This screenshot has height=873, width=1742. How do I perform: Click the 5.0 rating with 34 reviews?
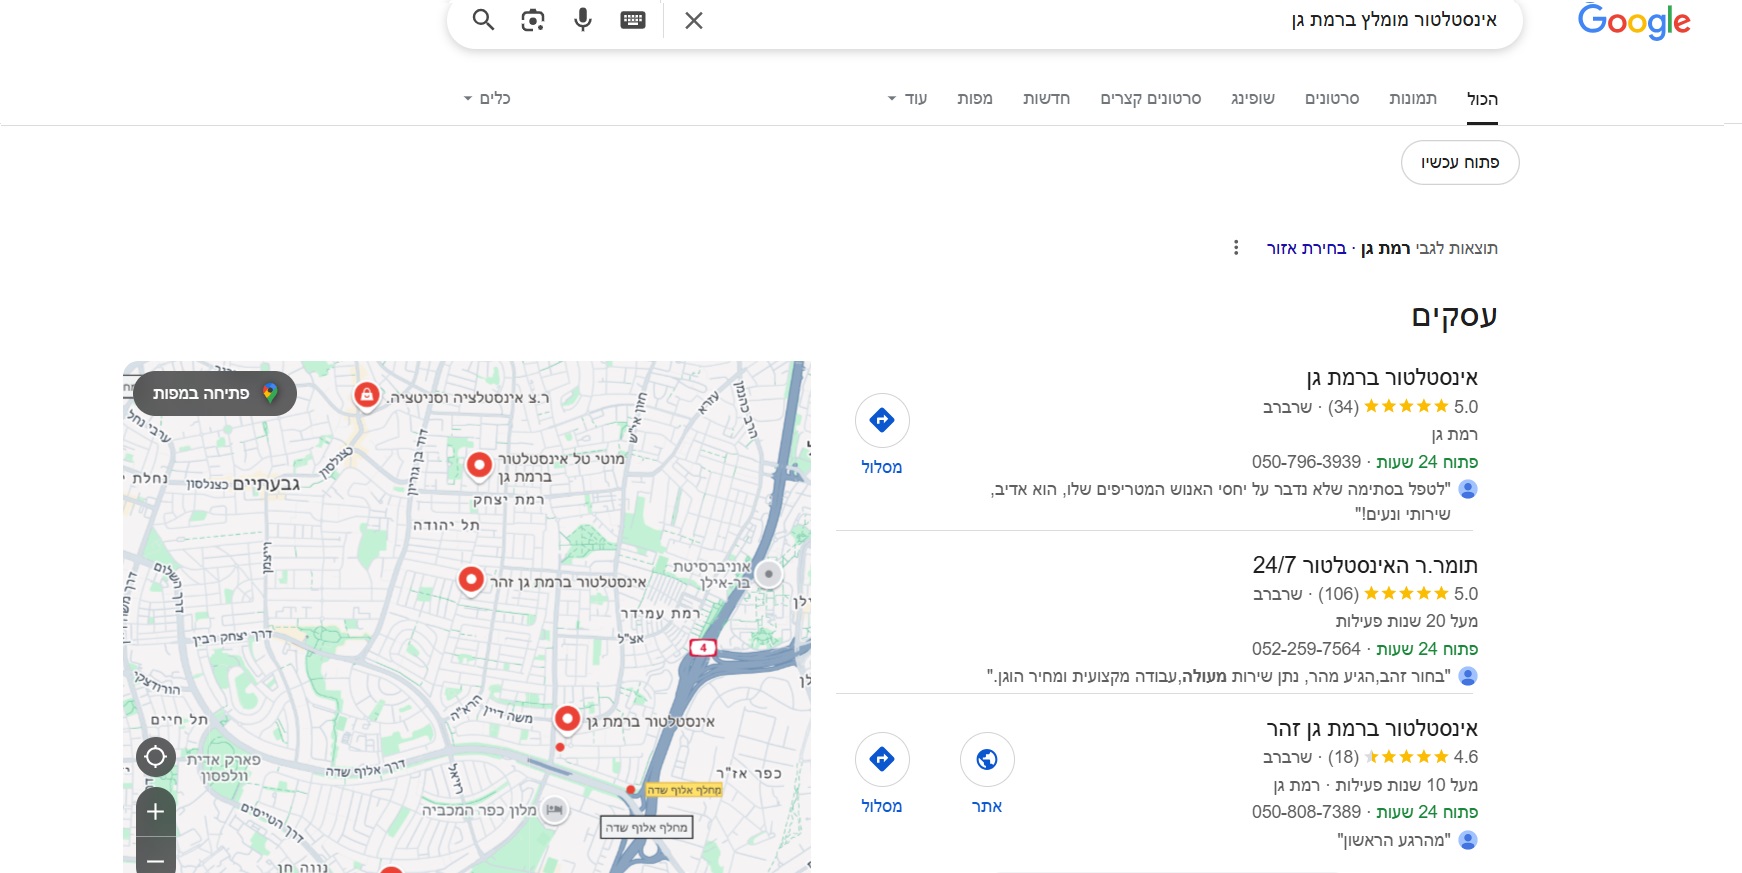(x=1403, y=407)
